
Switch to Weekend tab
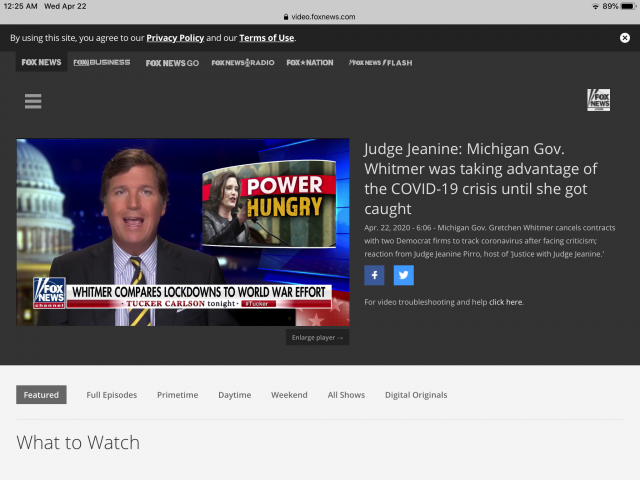(x=289, y=395)
